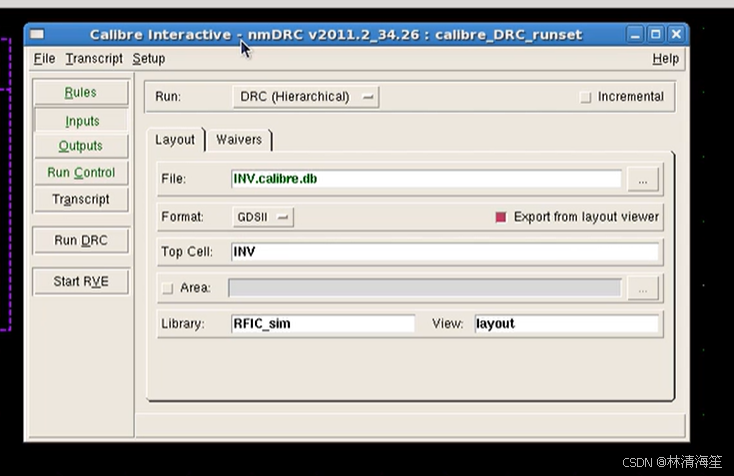Click the Rules sidebar button

[81, 92]
